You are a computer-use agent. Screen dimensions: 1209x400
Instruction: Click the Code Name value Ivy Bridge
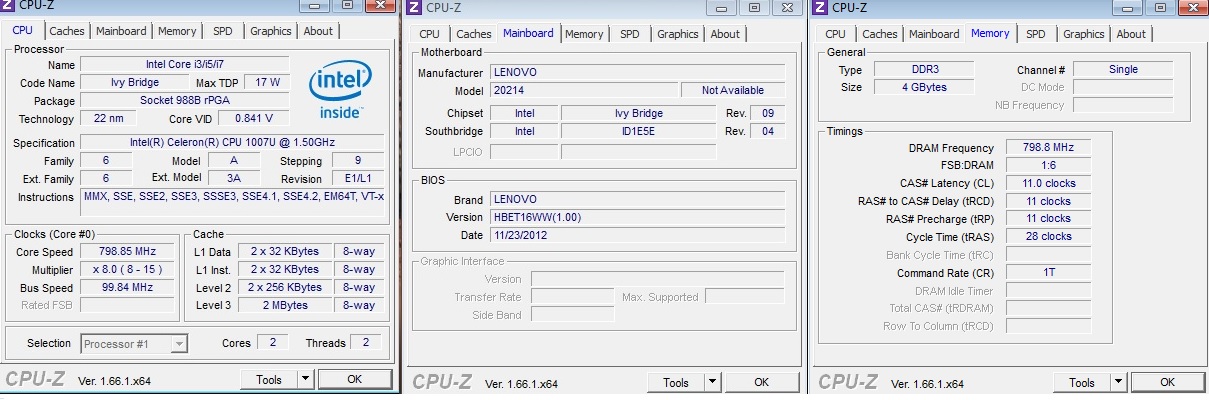(x=133, y=83)
